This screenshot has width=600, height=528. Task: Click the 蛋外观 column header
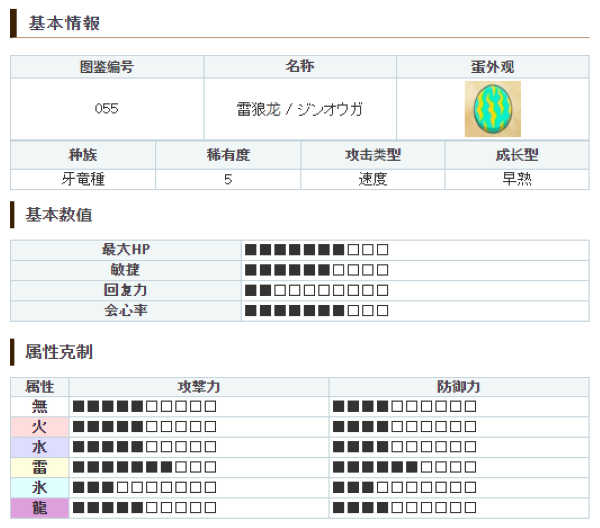(x=492, y=67)
